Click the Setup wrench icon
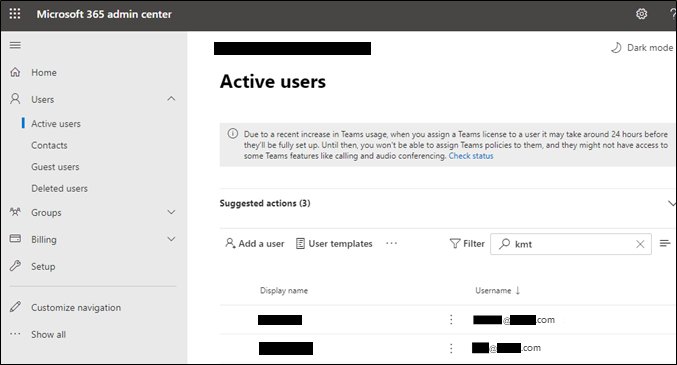Image resolution: width=677 pixels, height=365 pixels. pyautogui.click(x=15, y=266)
